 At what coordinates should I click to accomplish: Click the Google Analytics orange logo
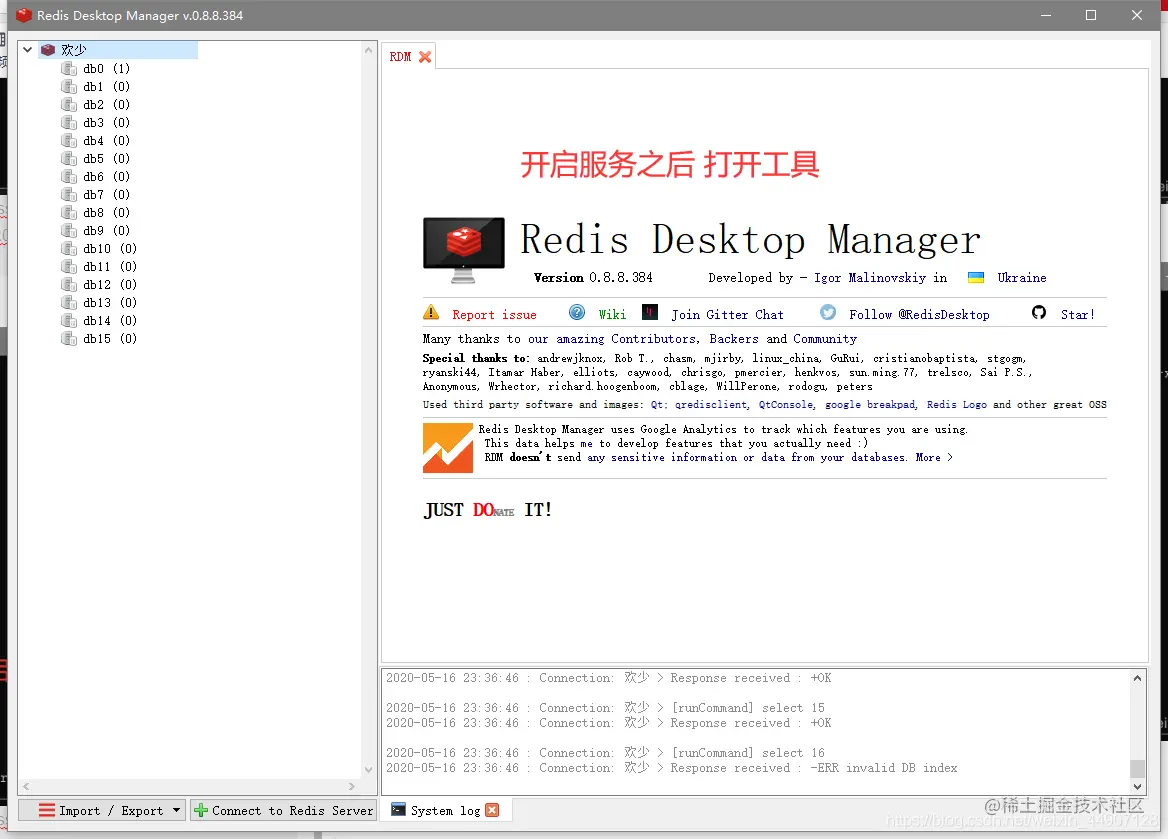click(x=448, y=448)
